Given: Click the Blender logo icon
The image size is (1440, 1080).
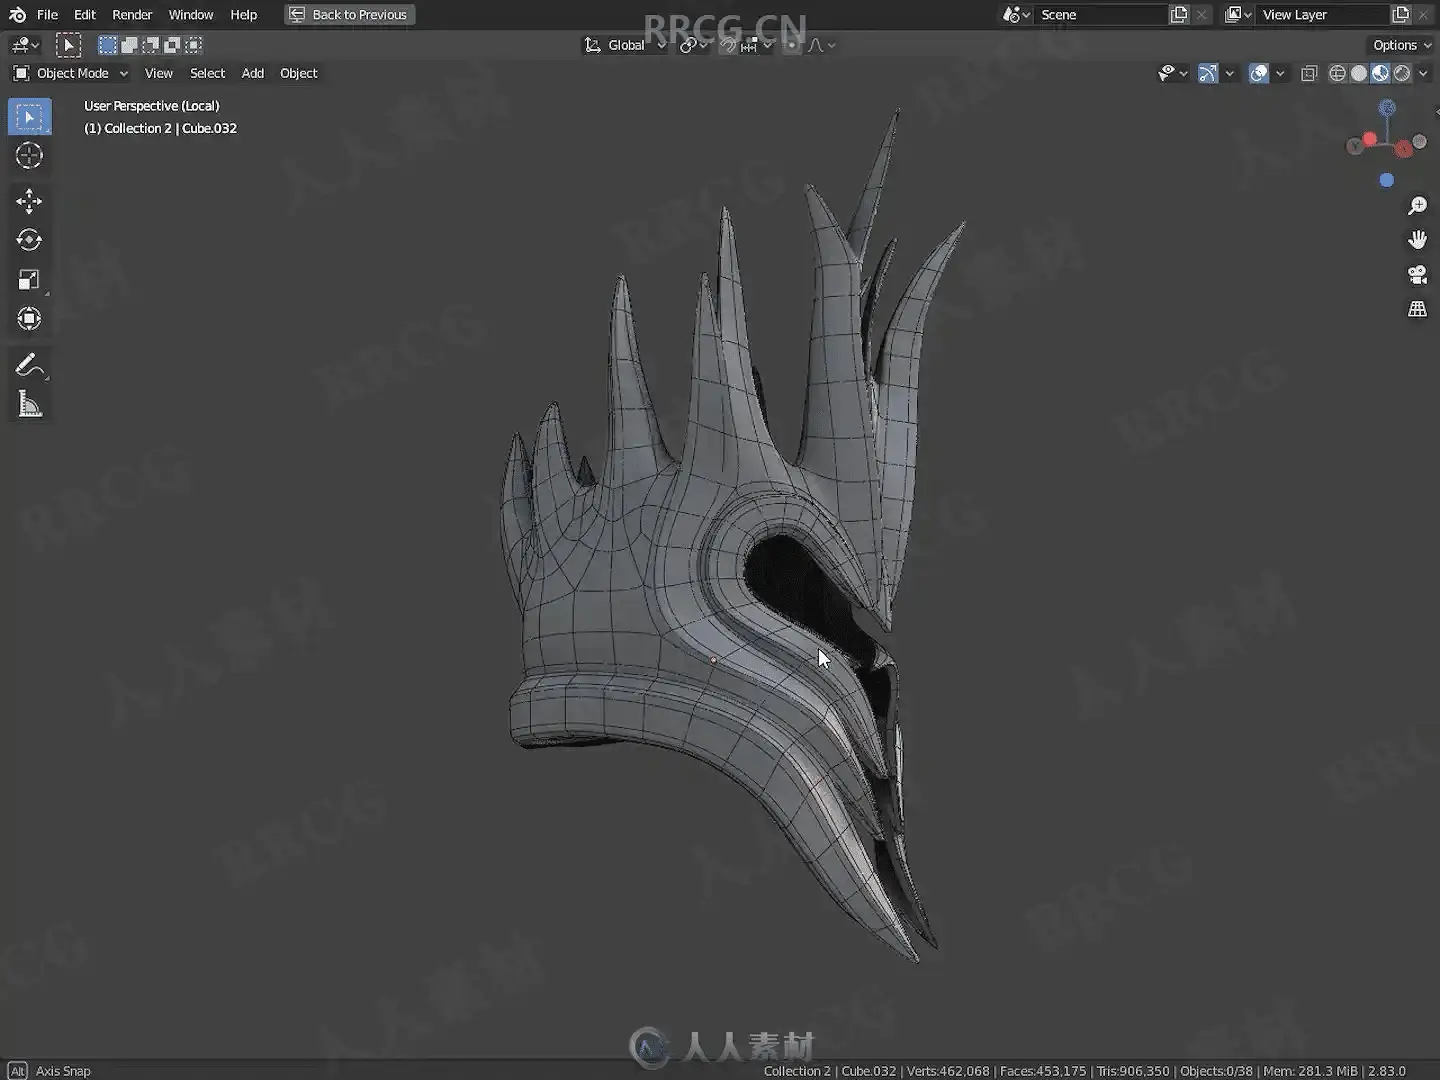Looking at the screenshot, I should (x=17, y=15).
